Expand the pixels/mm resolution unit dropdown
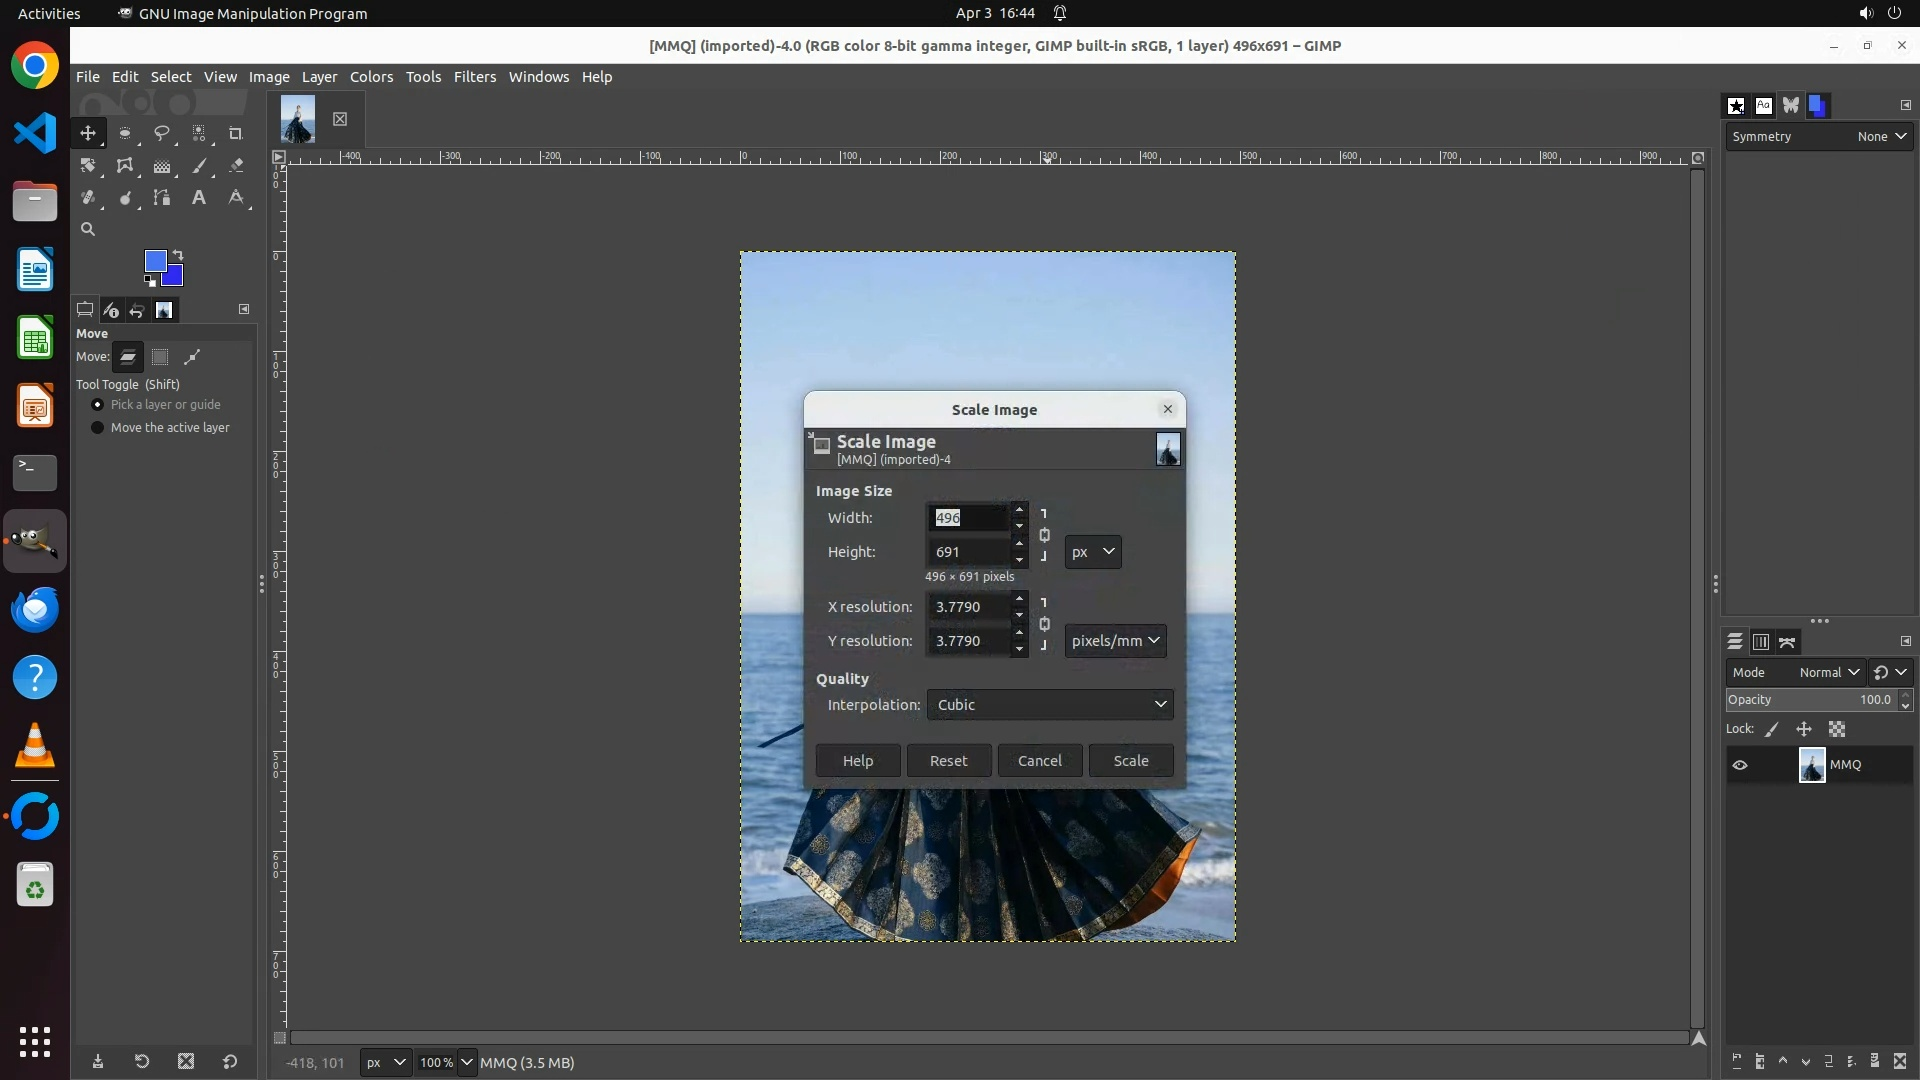 [x=1115, y=641]
